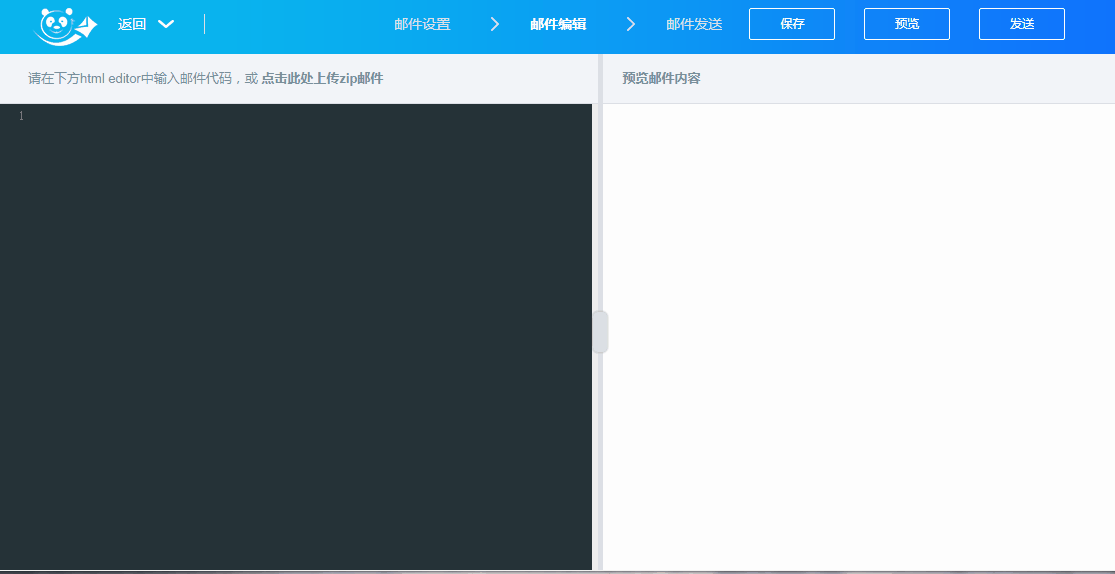Go to the 邮件设置 step

tap(422, 24)
